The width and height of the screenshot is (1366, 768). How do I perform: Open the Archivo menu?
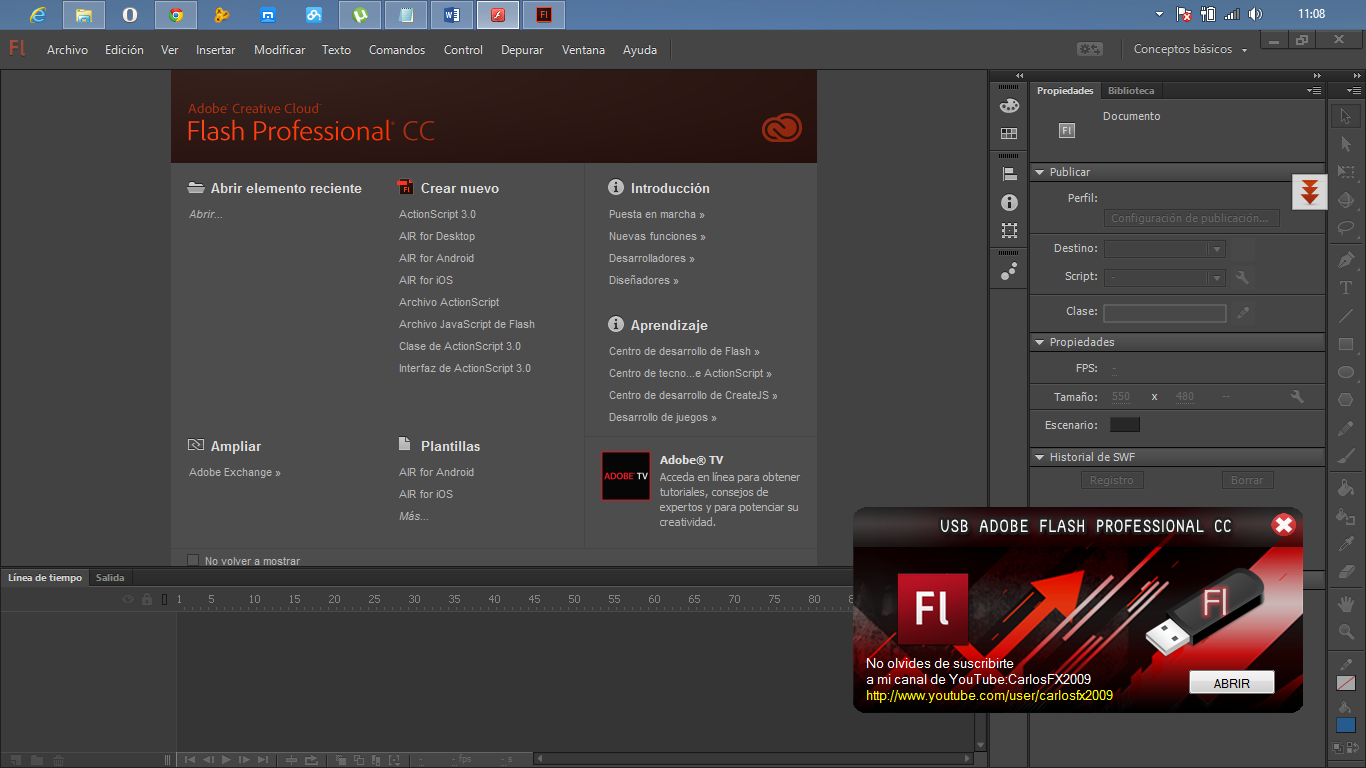coord(67,50)
